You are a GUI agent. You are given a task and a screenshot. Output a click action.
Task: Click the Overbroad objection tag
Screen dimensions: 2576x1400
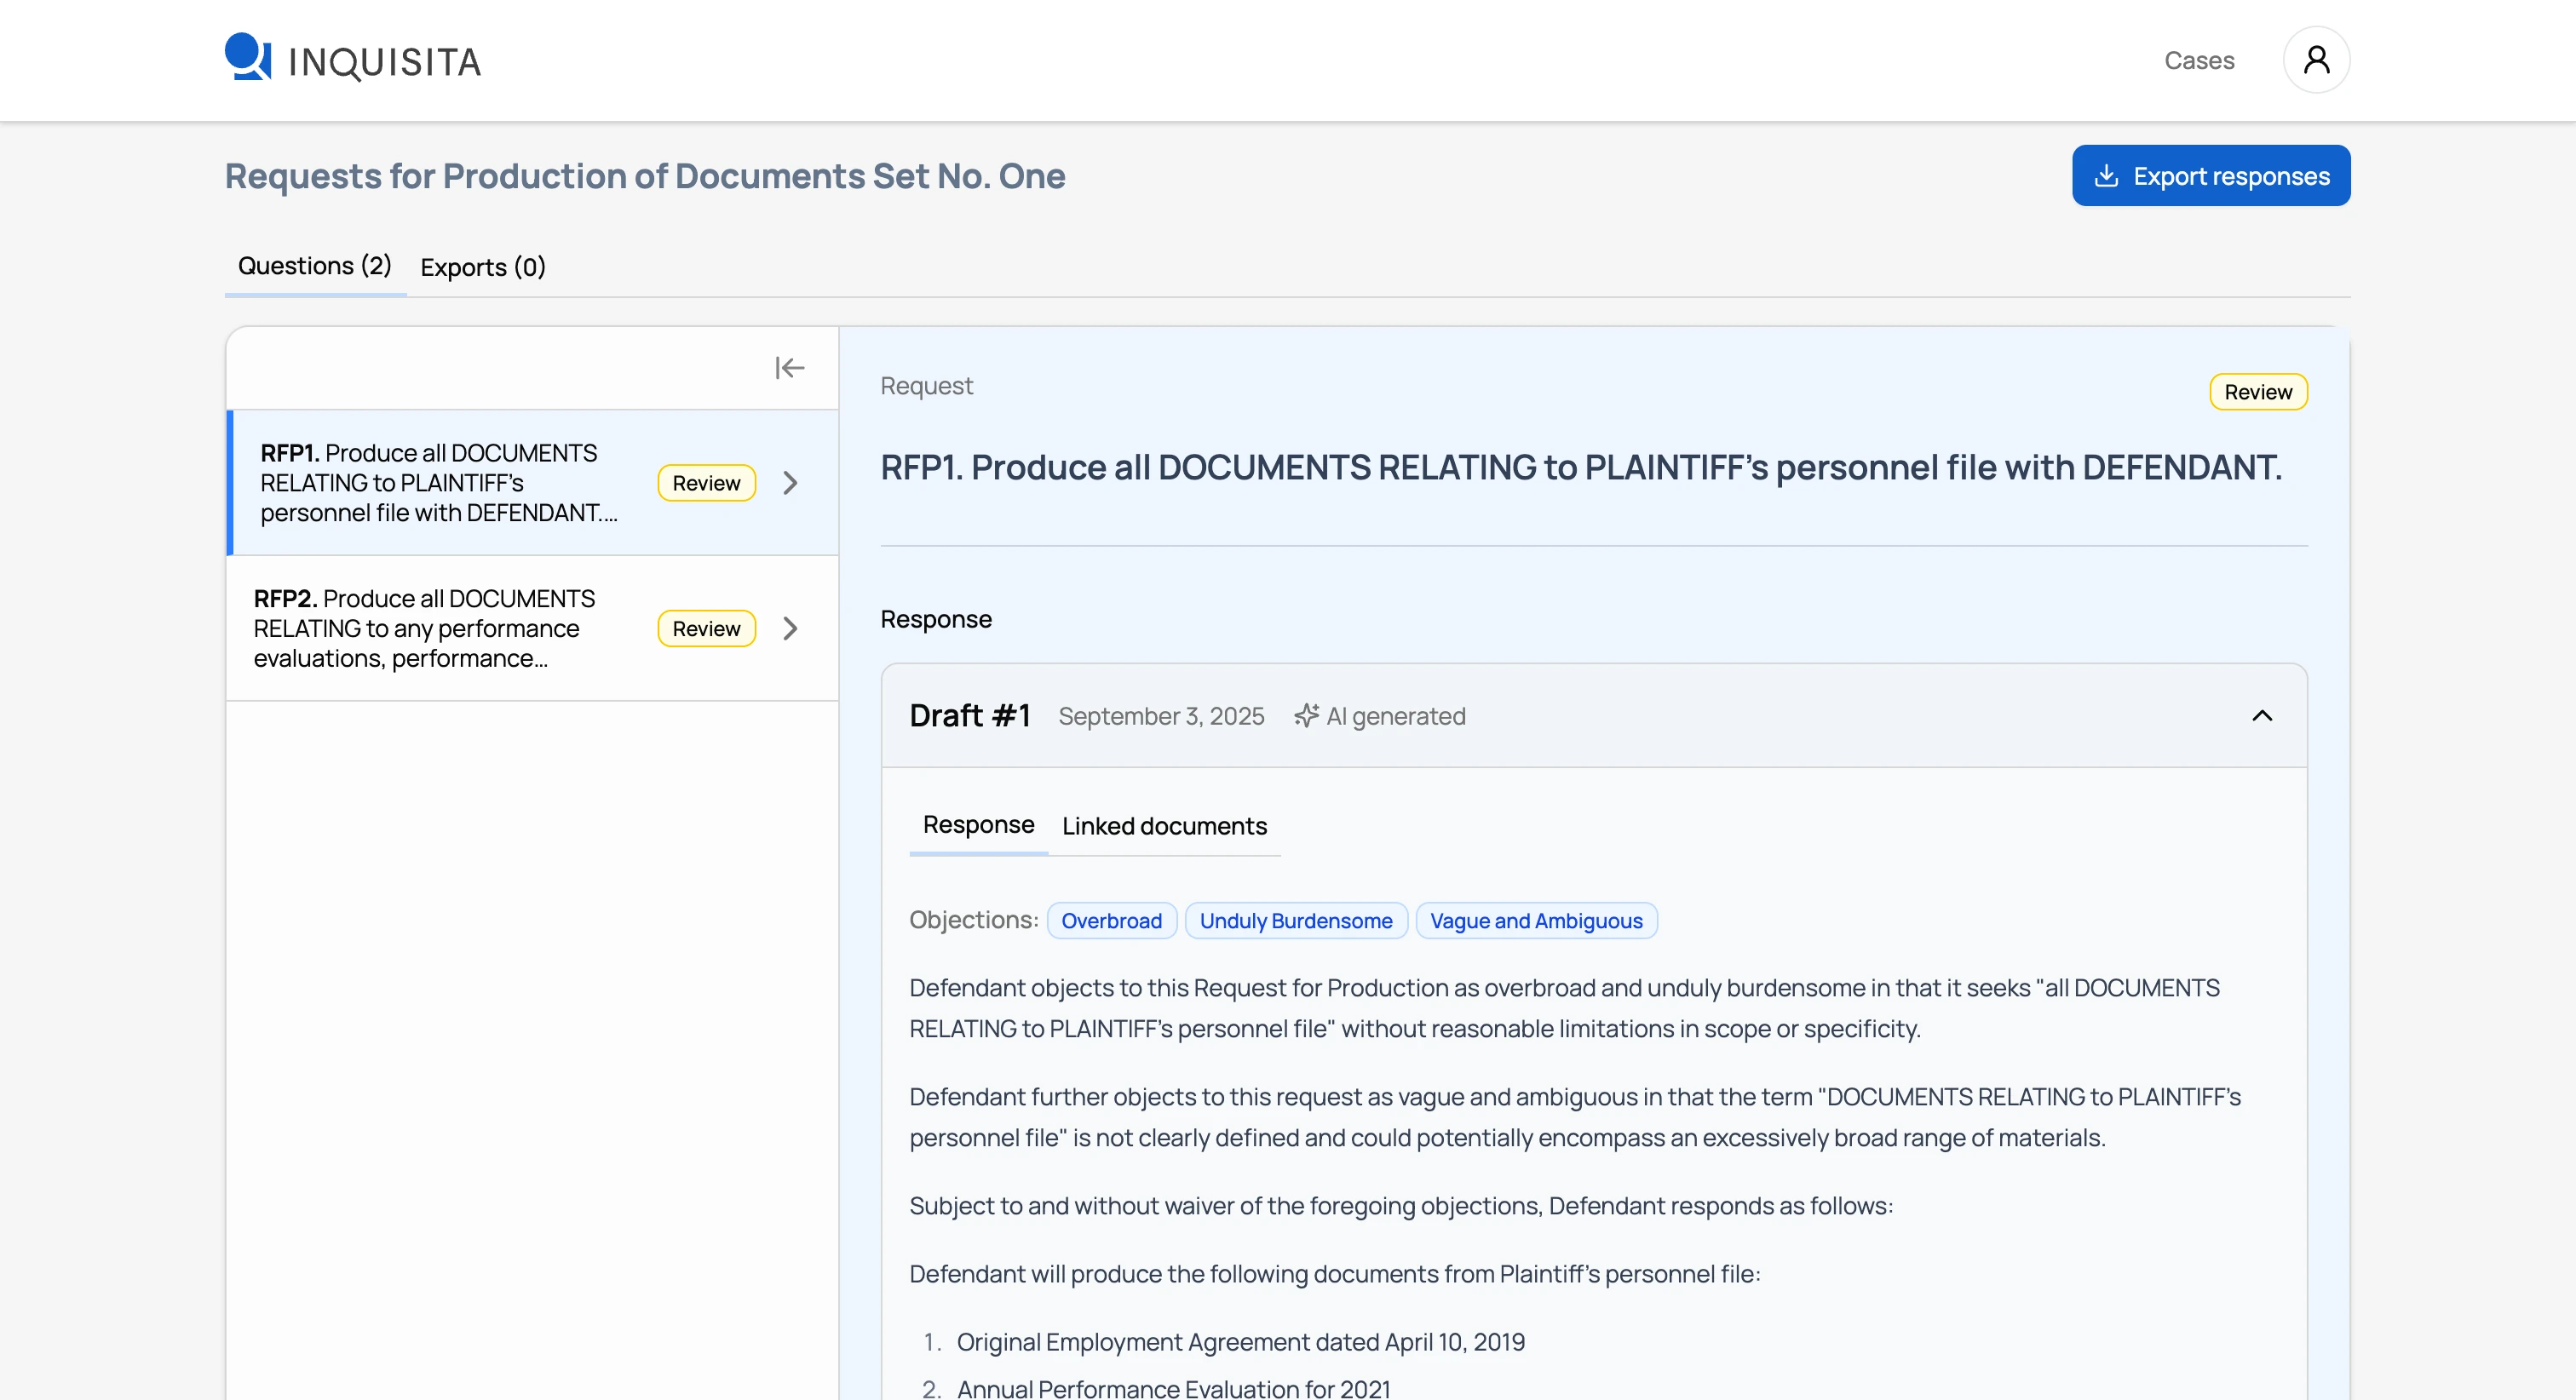click(1110, 921)
